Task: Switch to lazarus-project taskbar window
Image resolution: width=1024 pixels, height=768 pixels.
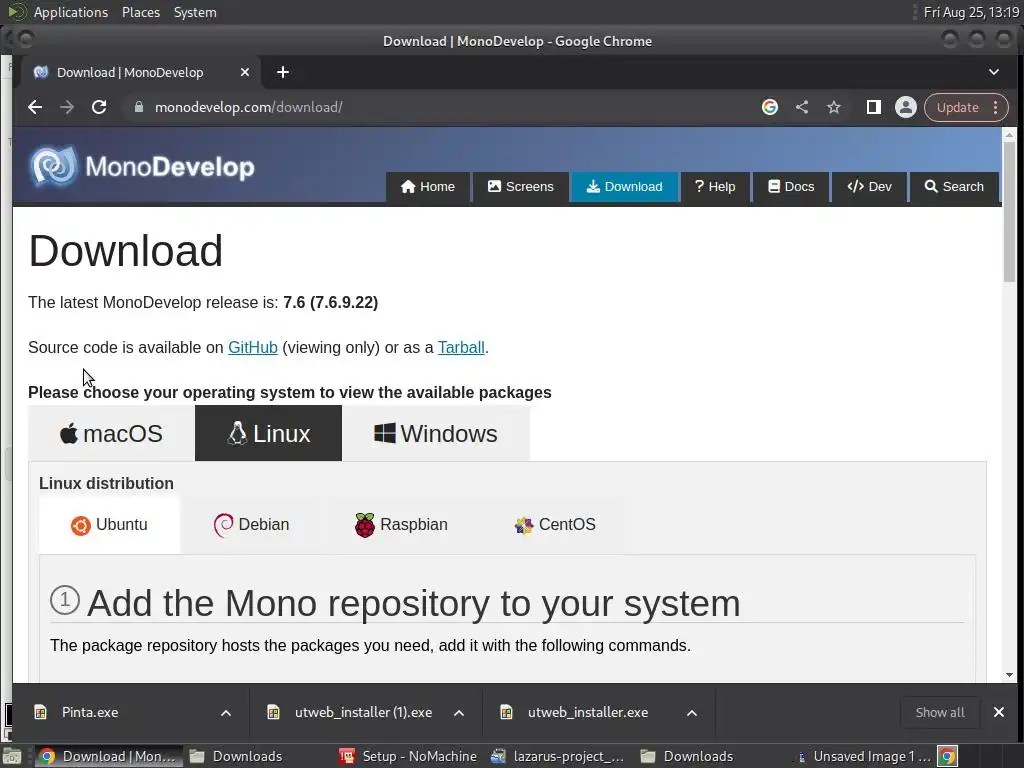Action: click(558, 756)
